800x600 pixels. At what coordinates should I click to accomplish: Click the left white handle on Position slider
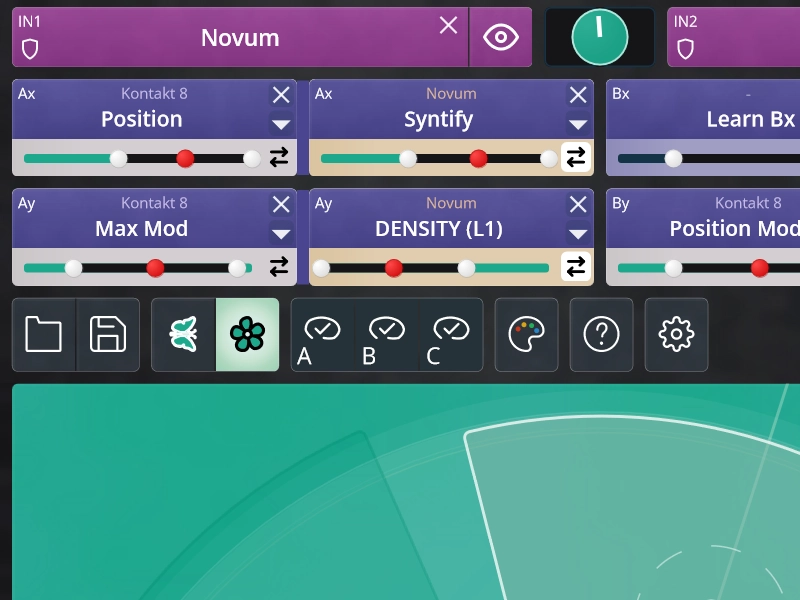click(x=118, y=158)
